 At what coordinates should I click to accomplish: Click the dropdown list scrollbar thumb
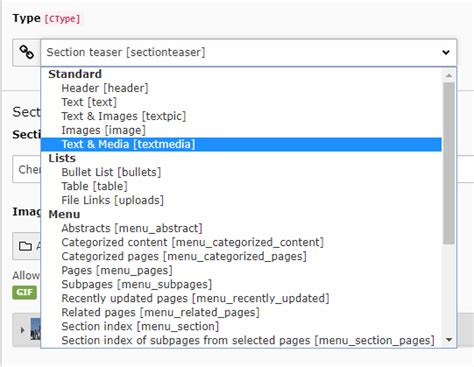pos(449,163)
